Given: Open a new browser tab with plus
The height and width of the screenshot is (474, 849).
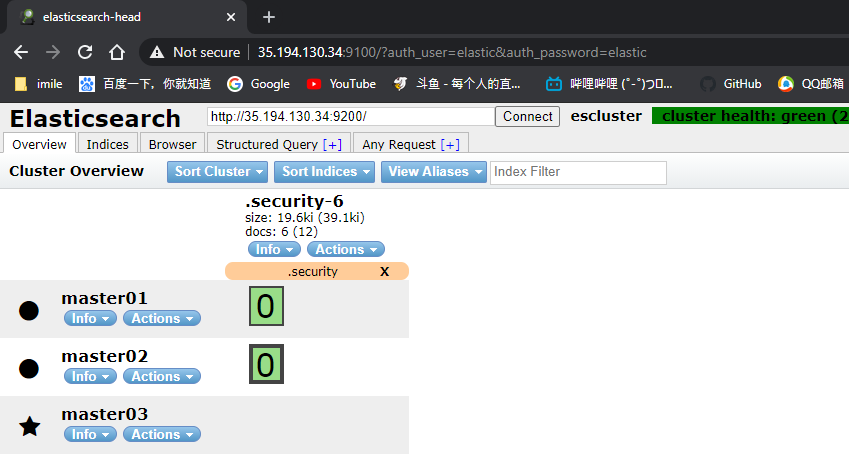Looking at the screenshot, I should (x=269, y=17).
